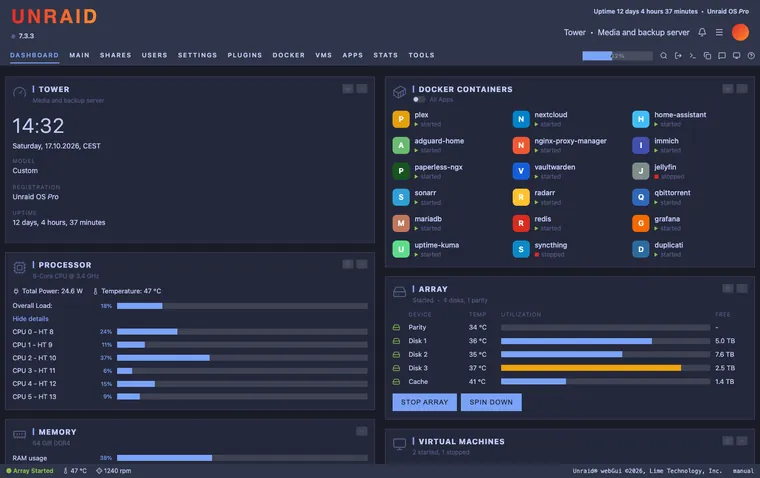
Task: Click the nextcloud container icon
Action: coord(521,119)
